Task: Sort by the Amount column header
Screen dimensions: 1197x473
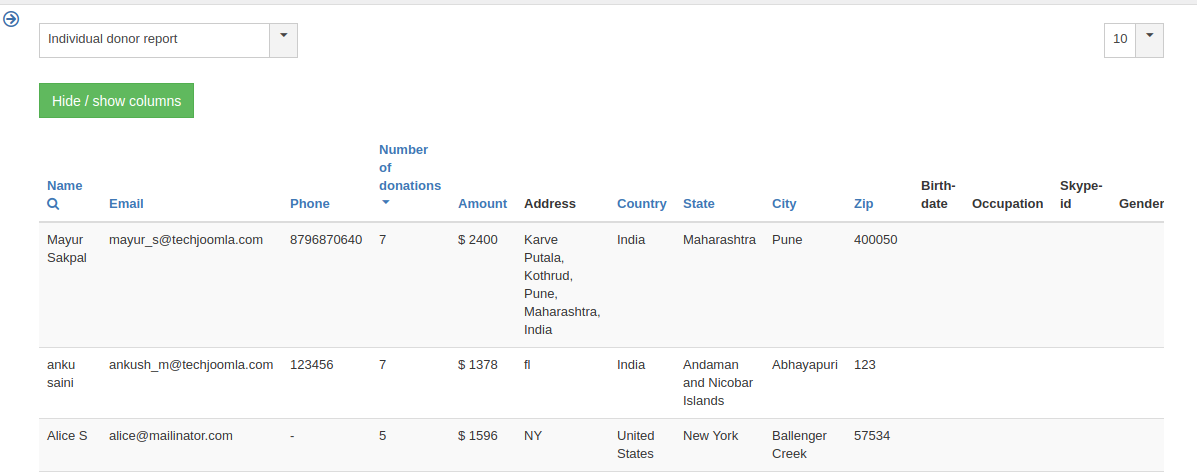Action: click(x=482, y=204)
